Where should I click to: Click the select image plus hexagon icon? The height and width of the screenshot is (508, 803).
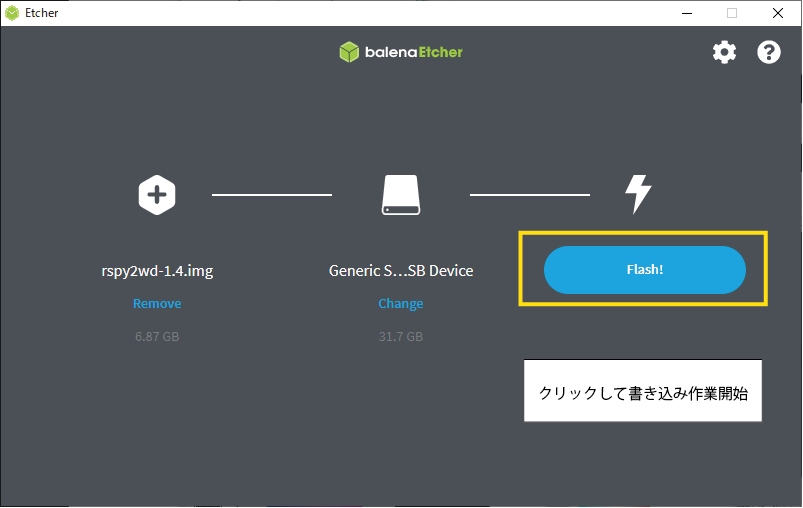pyautogui.click(x=157, y=195)
